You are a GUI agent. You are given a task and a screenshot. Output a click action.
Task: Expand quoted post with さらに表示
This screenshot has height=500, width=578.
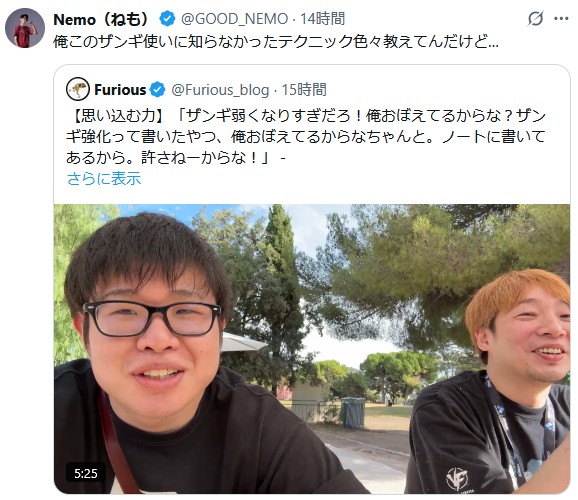click(104, 178)
